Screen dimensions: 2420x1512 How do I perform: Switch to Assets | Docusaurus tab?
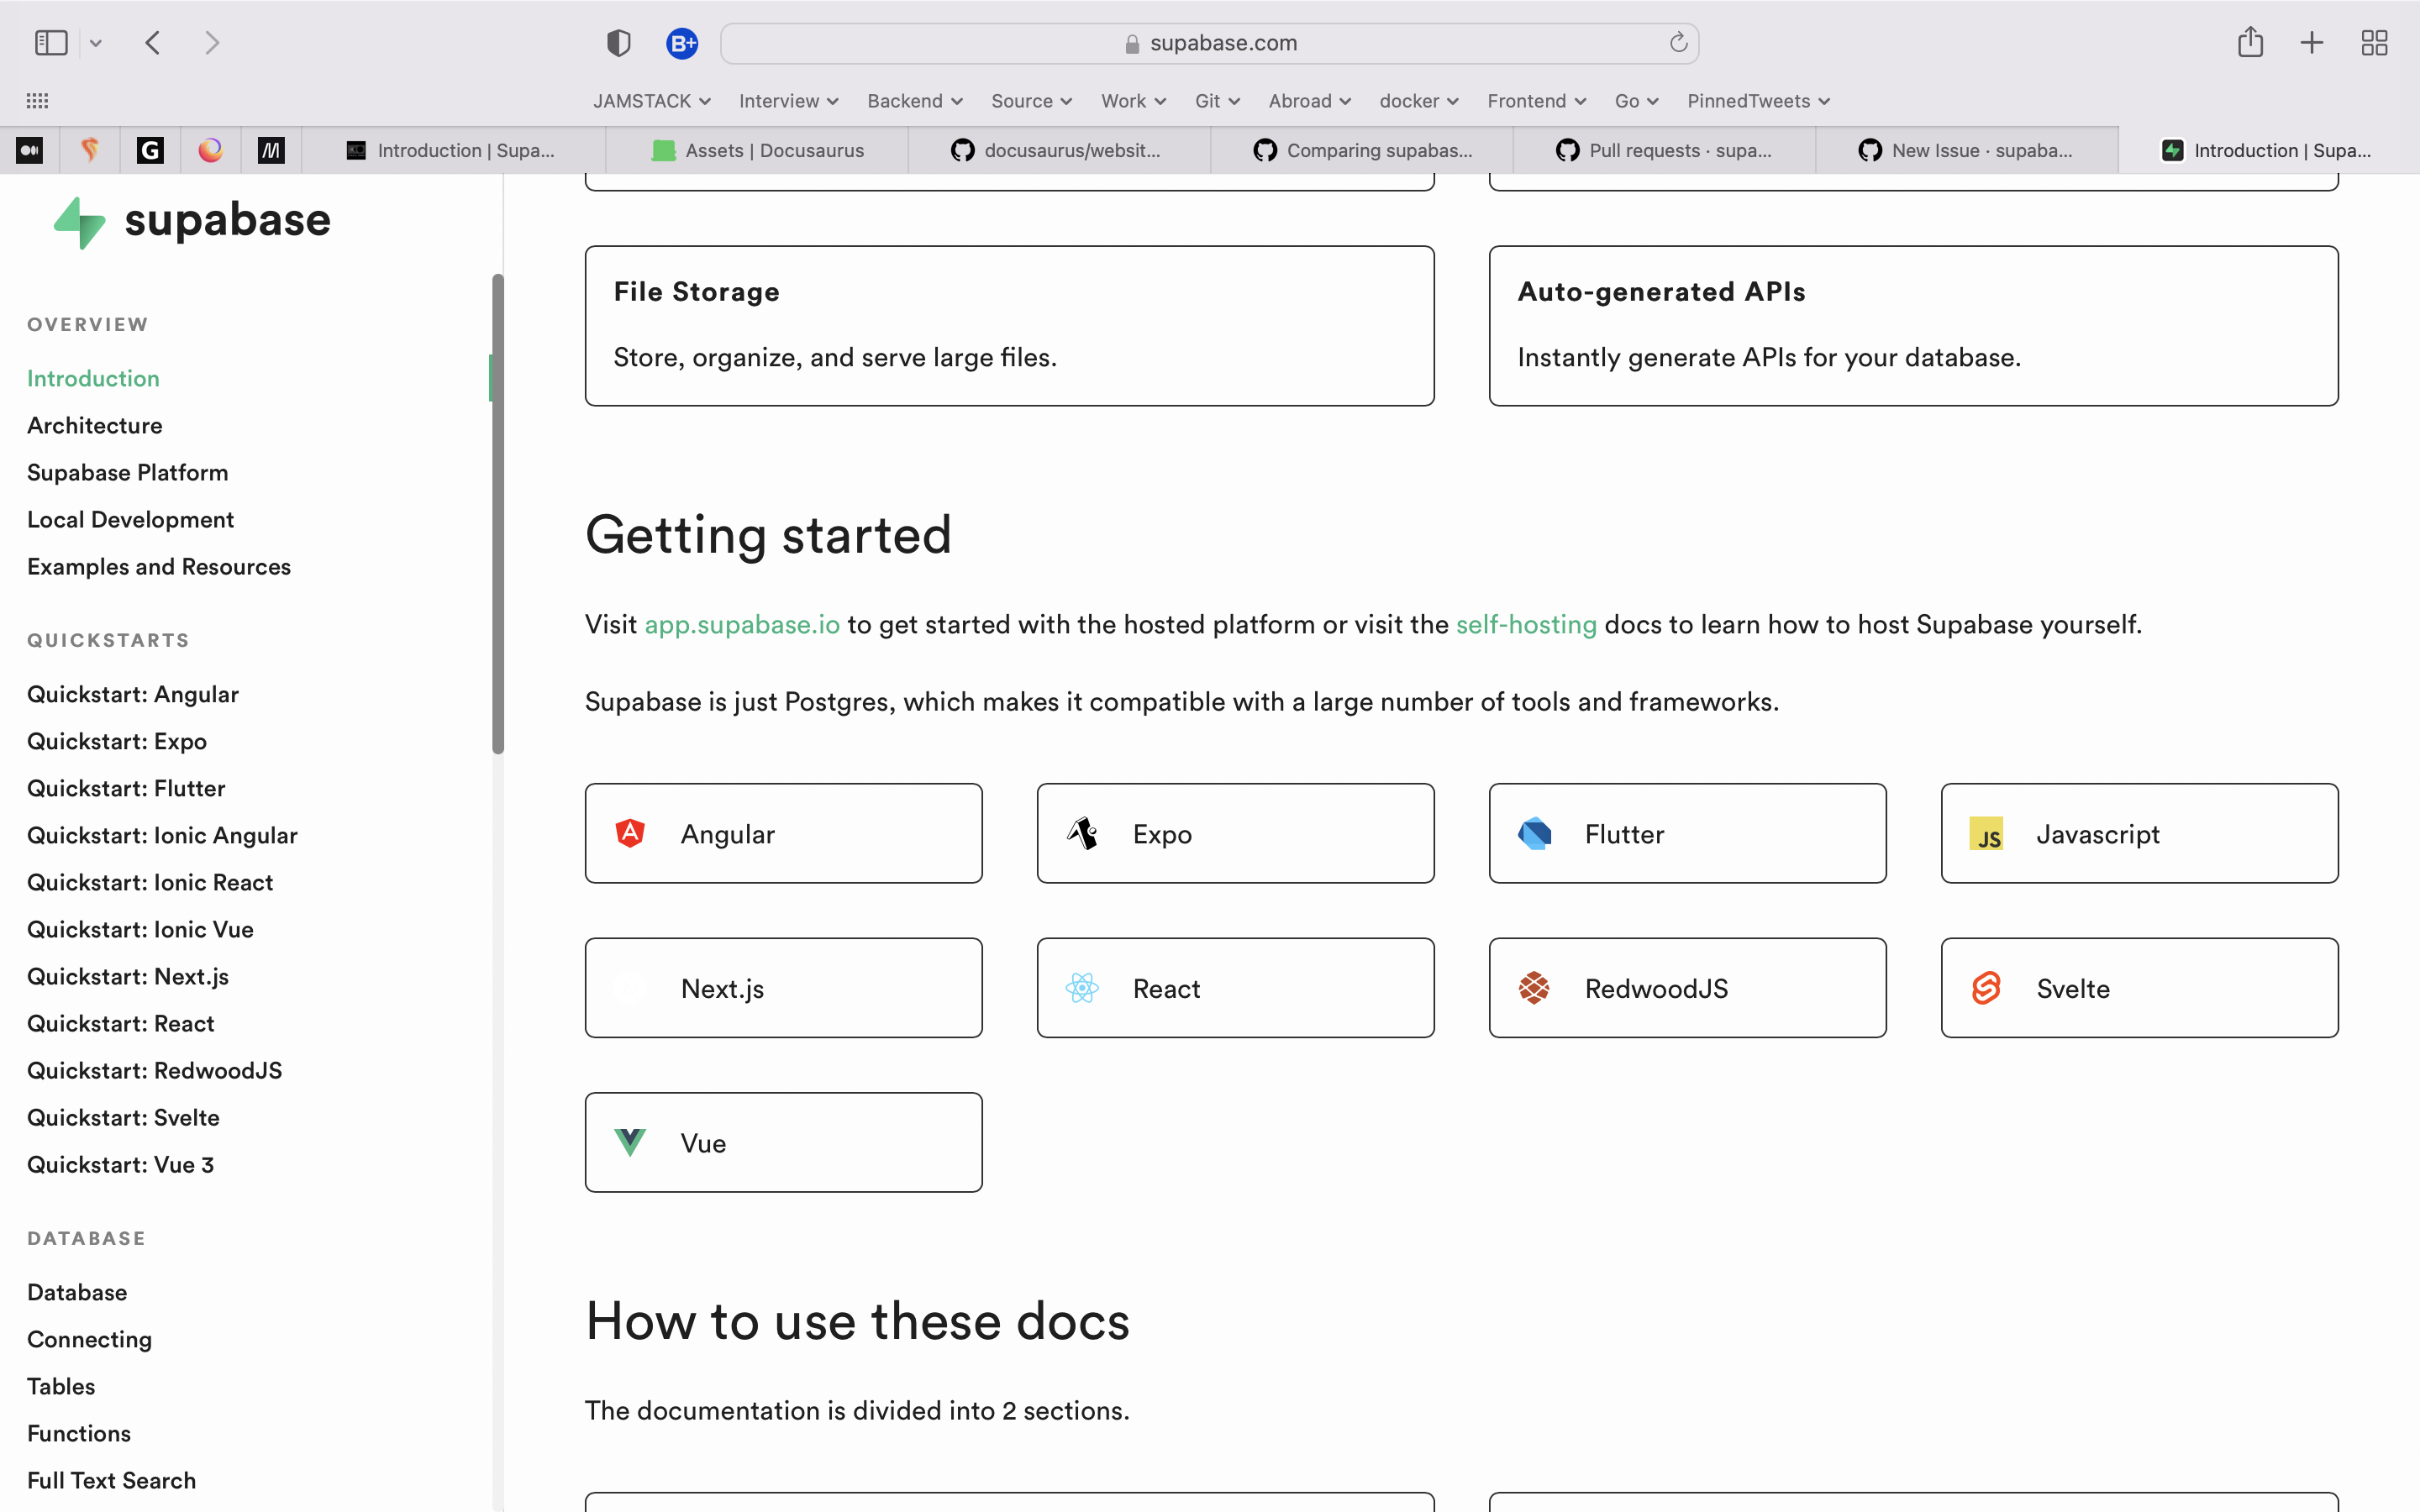click(x=758, y=151)
